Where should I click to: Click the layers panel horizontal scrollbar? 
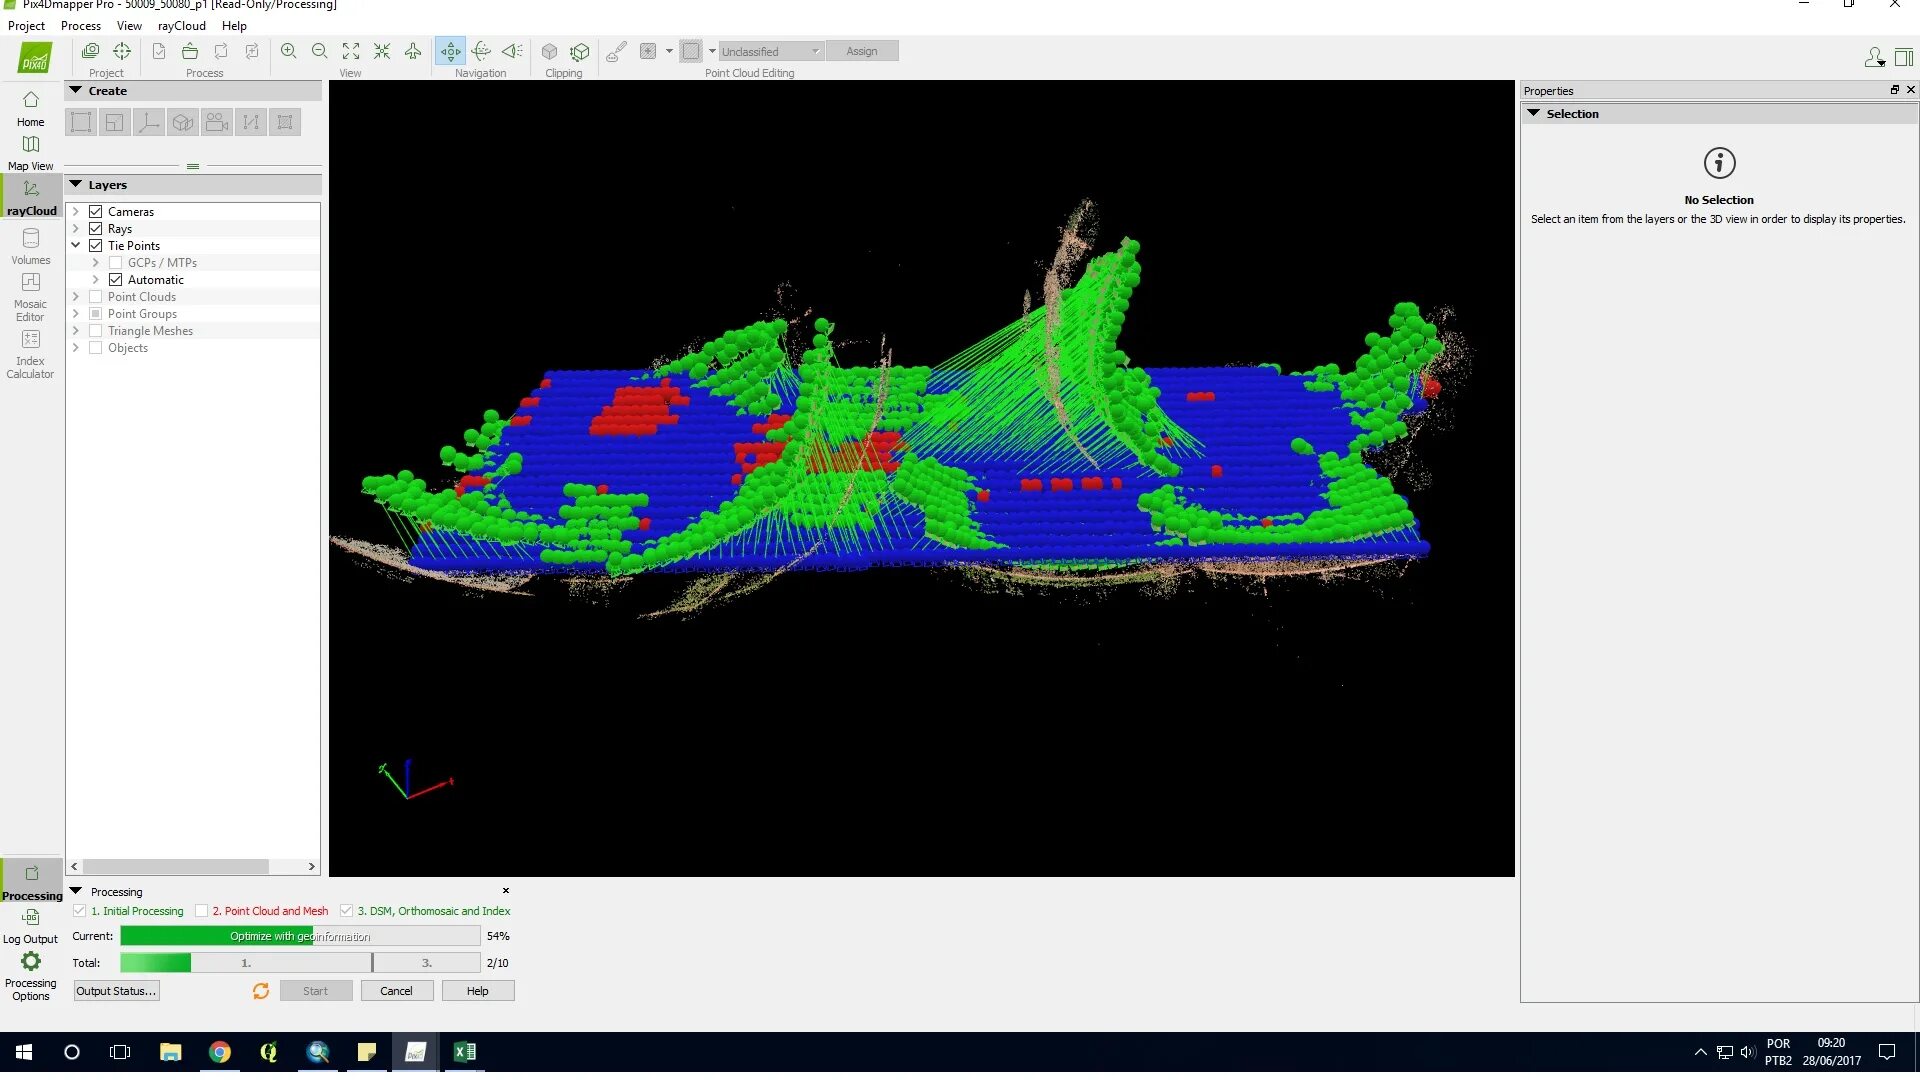(x=175, y=867)
